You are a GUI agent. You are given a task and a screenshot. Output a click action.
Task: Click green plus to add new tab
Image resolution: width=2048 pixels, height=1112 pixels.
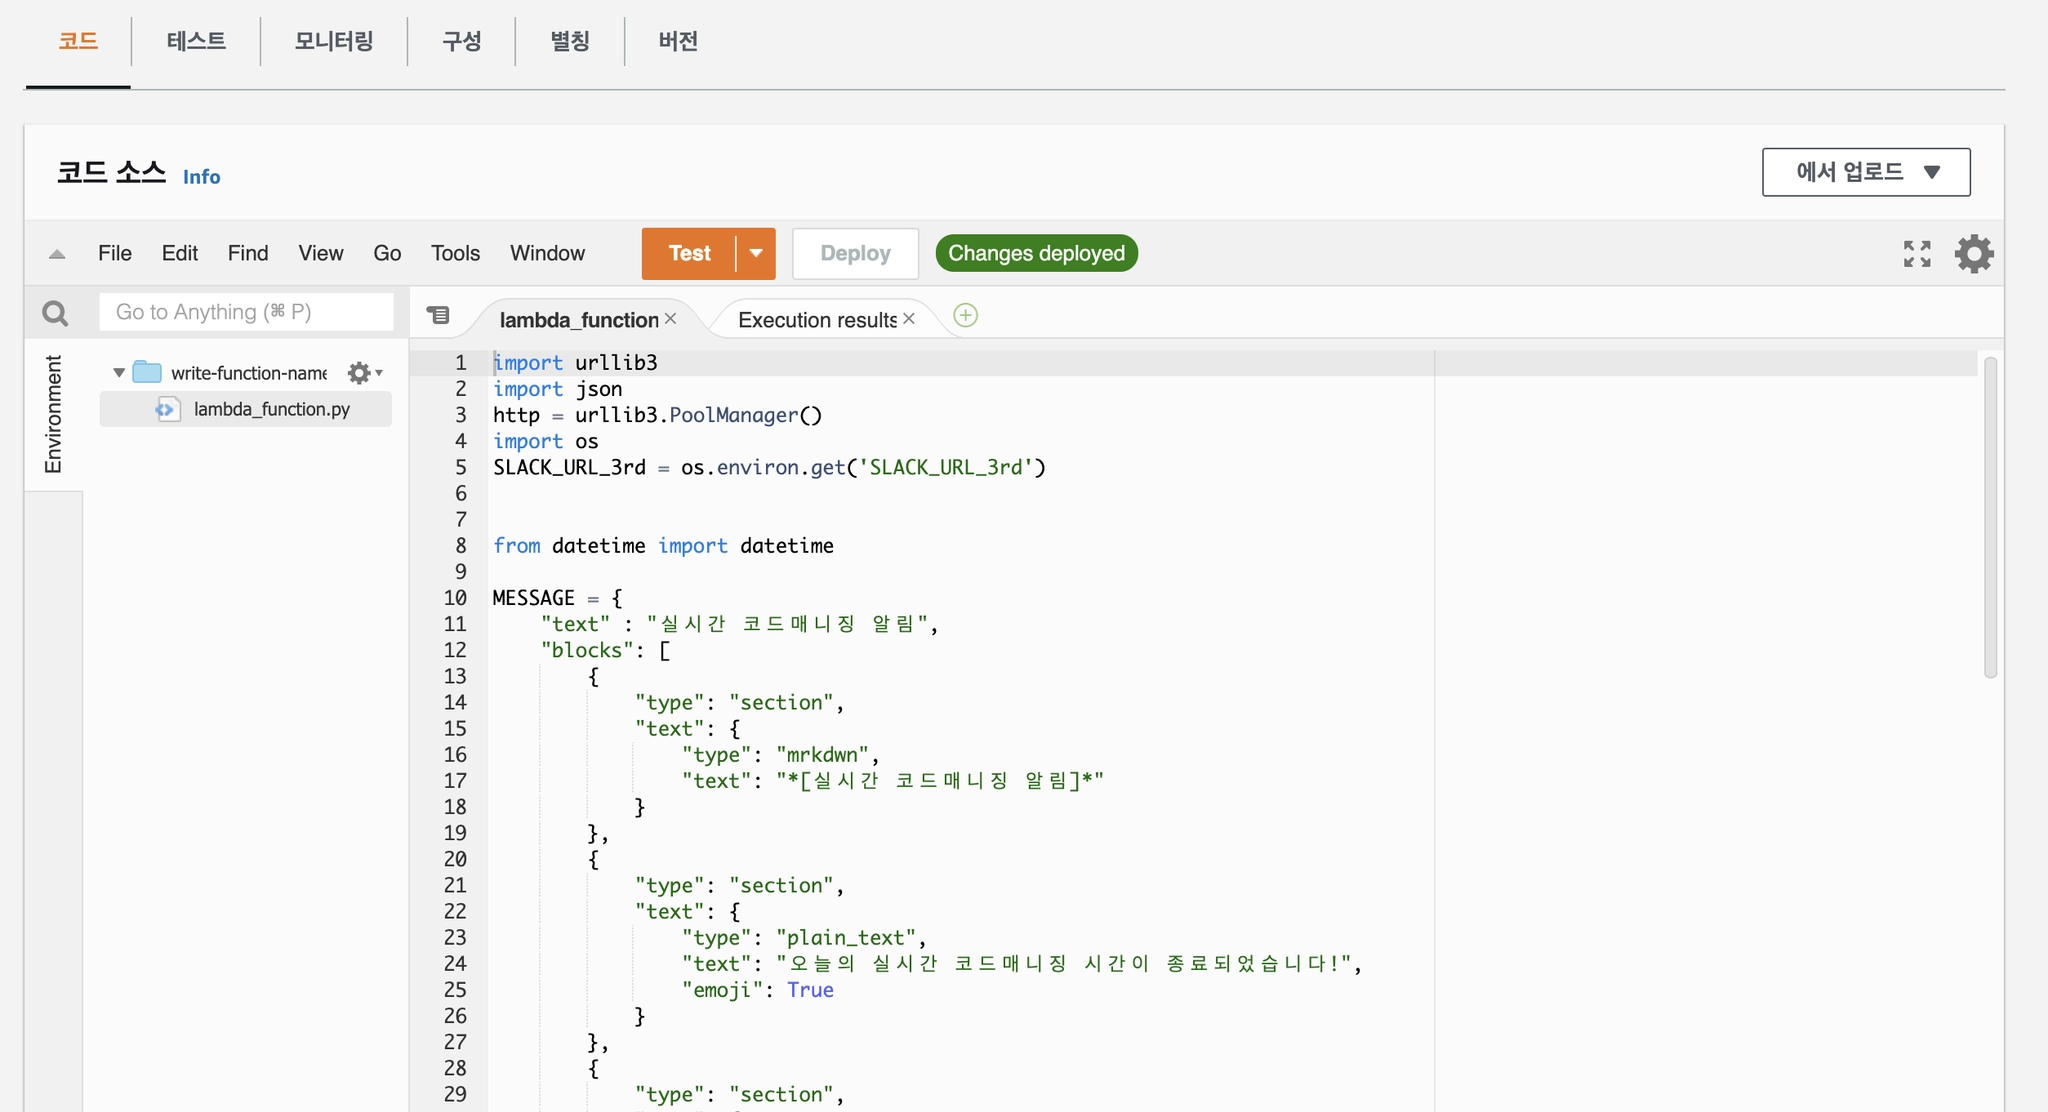click(x=965, y=316)
